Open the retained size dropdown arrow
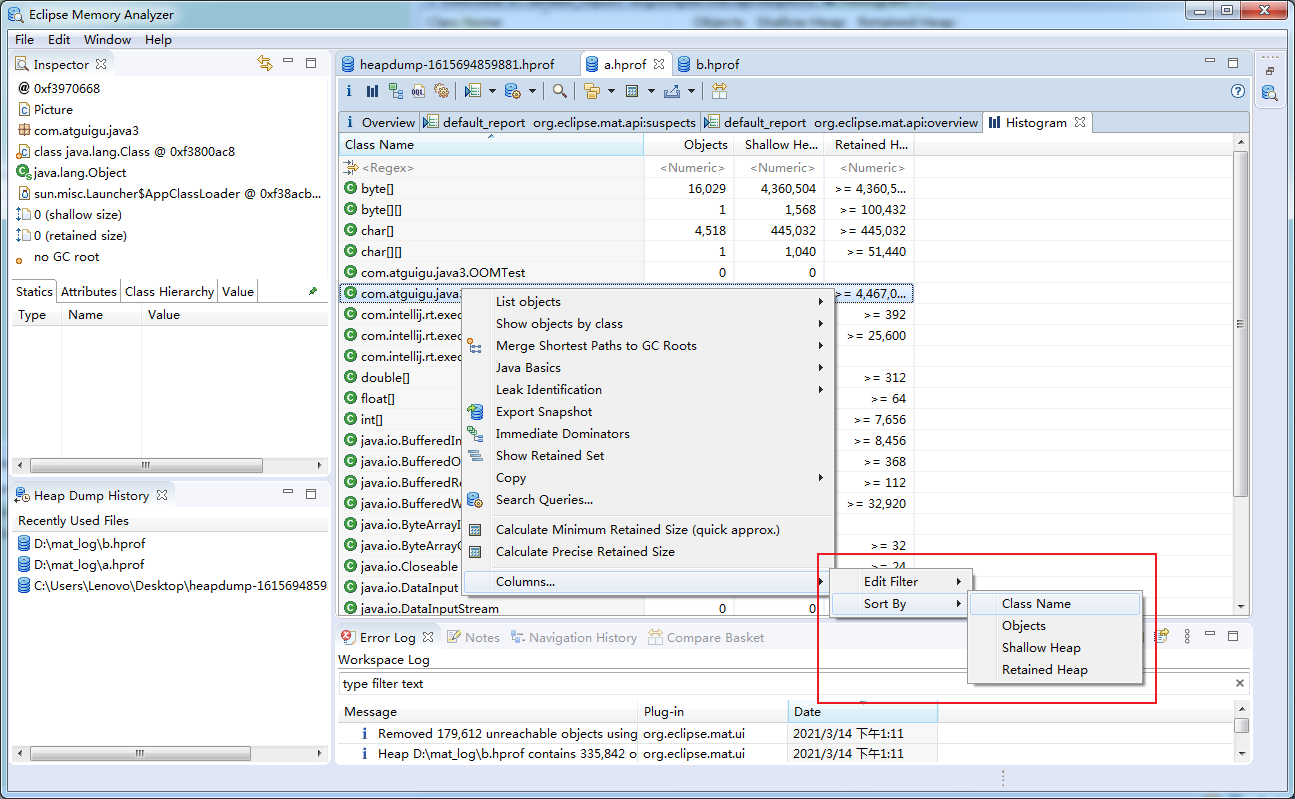Image resolution: width=1295 pixels, height=799 pixels. 650,91
